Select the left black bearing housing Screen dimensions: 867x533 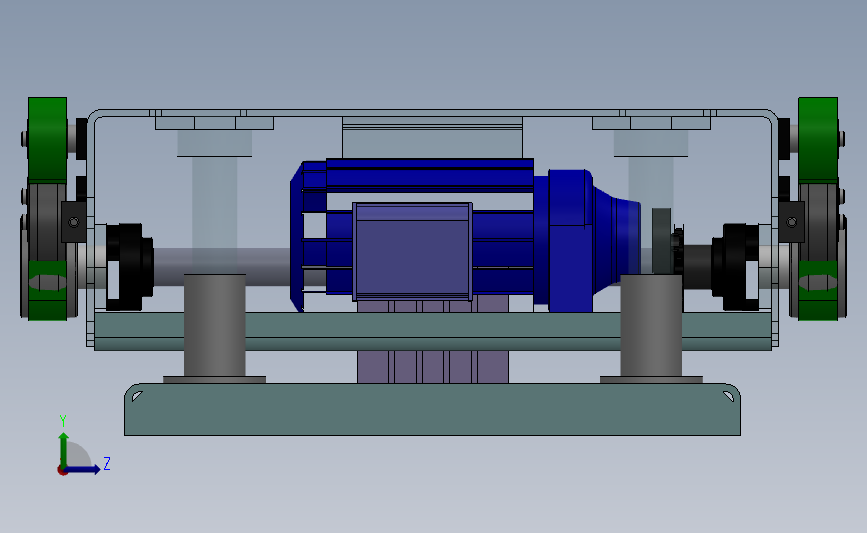click(x=129, y=266)
